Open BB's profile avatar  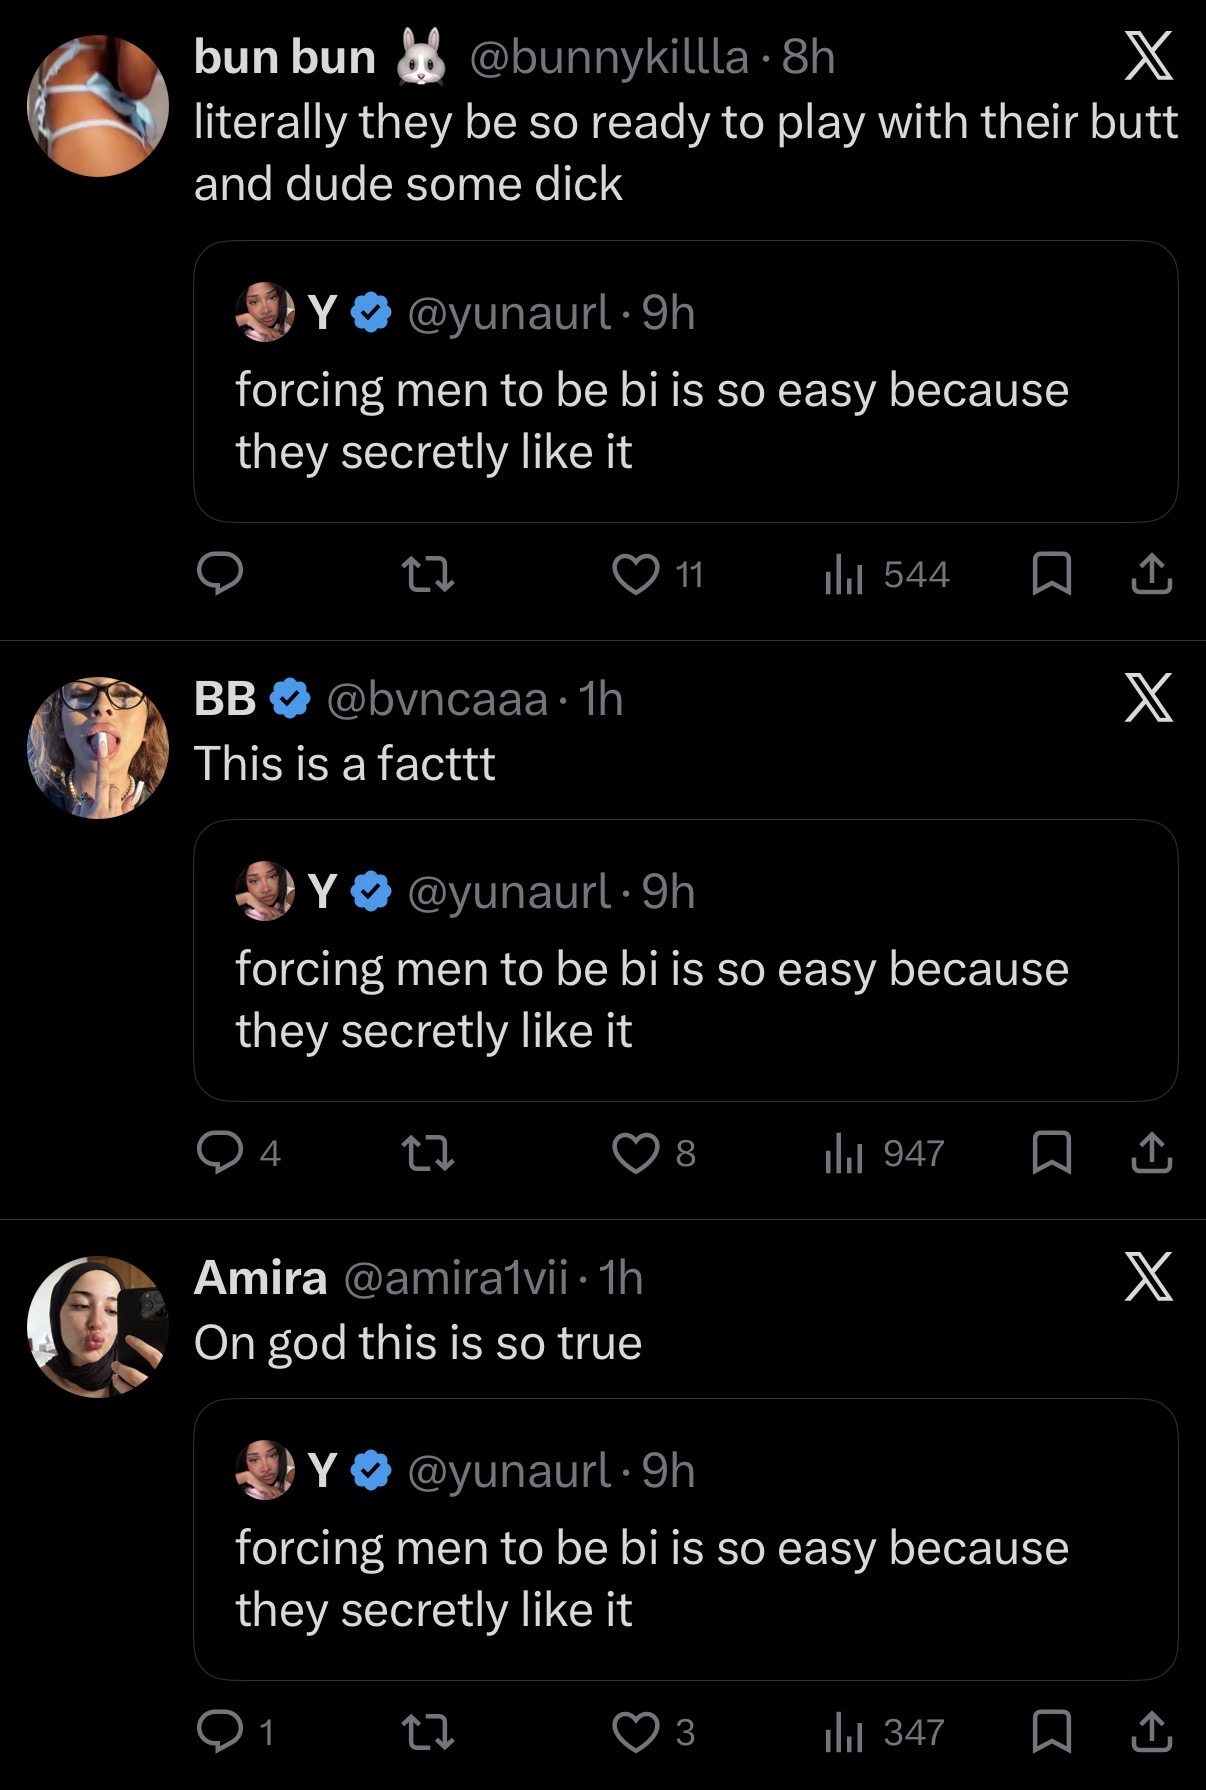point(98,748)
